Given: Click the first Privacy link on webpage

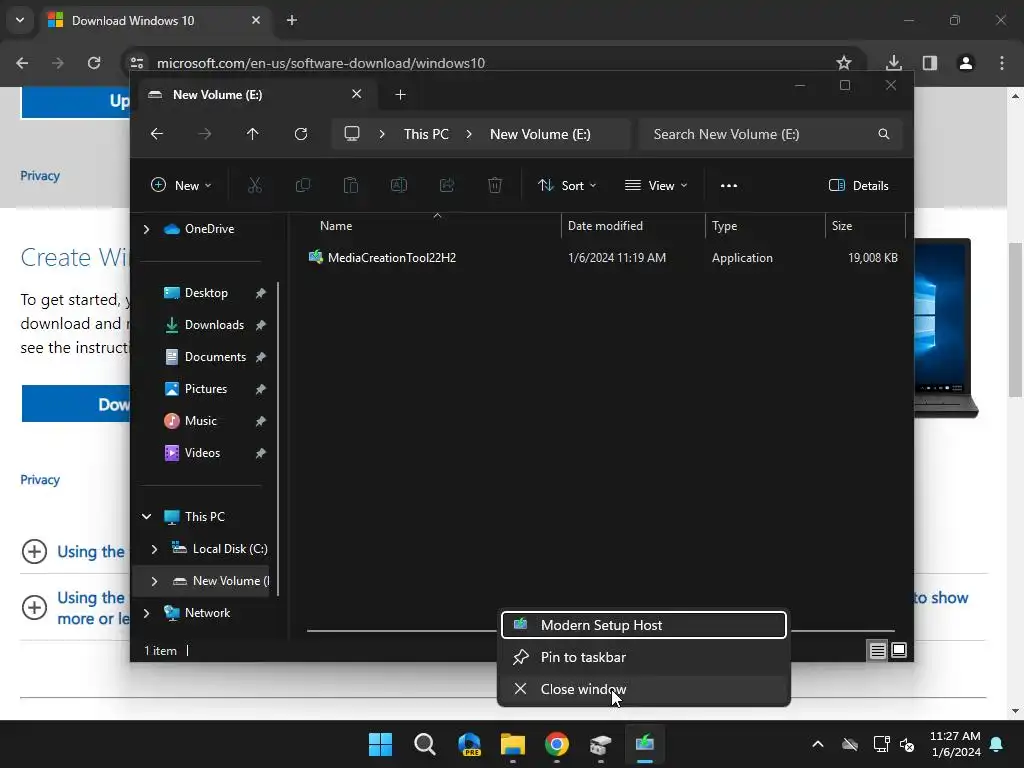Looking at the screenshot, I should [x=40, y=176].
